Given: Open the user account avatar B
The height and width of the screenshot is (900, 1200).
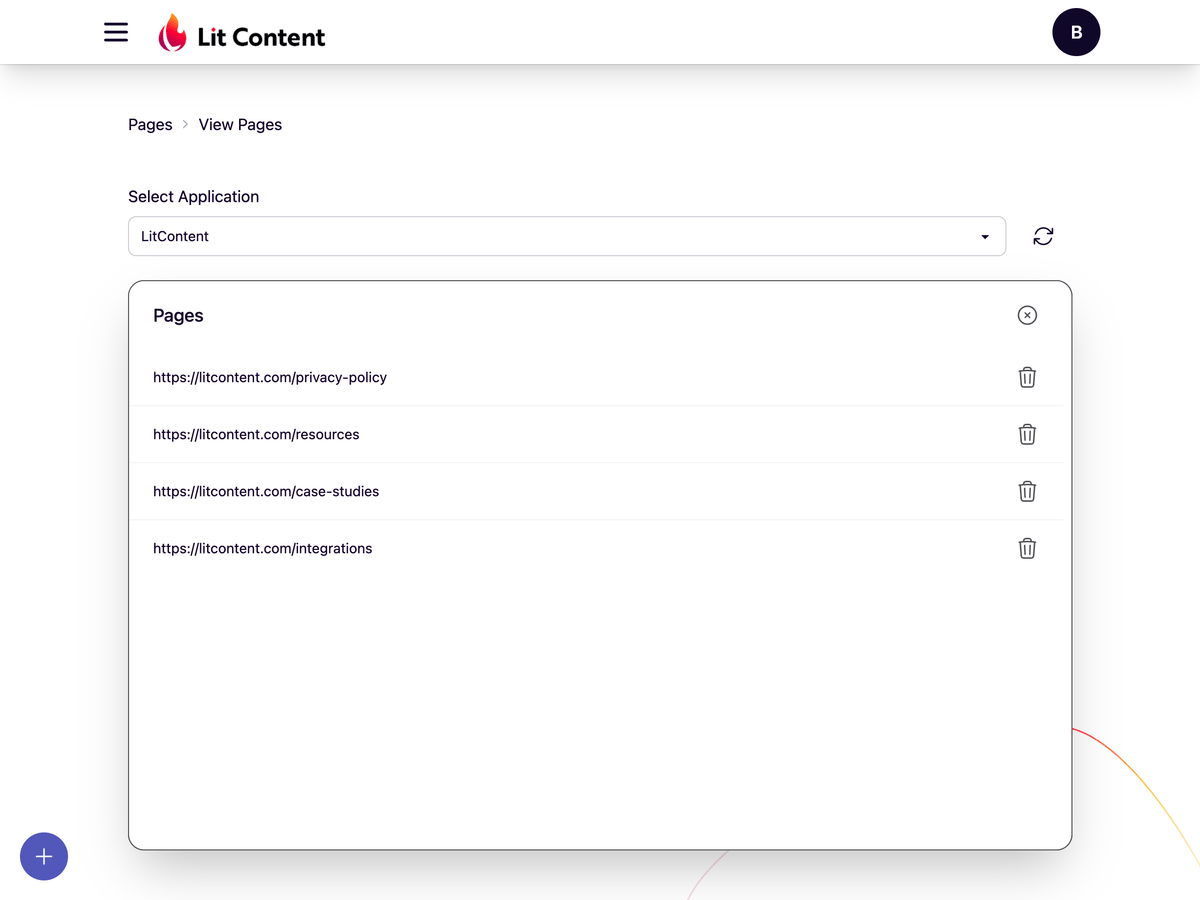Looking at the screenshot, I should pos(1076,32).
